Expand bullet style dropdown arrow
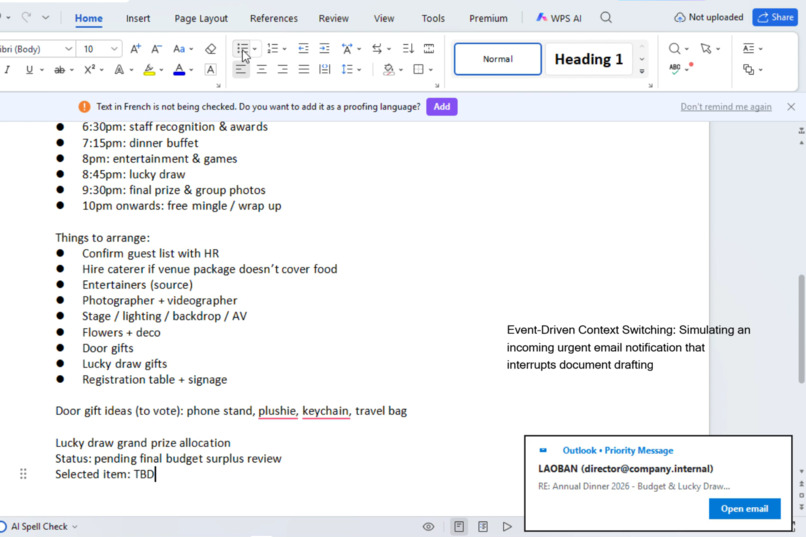Screen dimensions: 806x537 254,49
